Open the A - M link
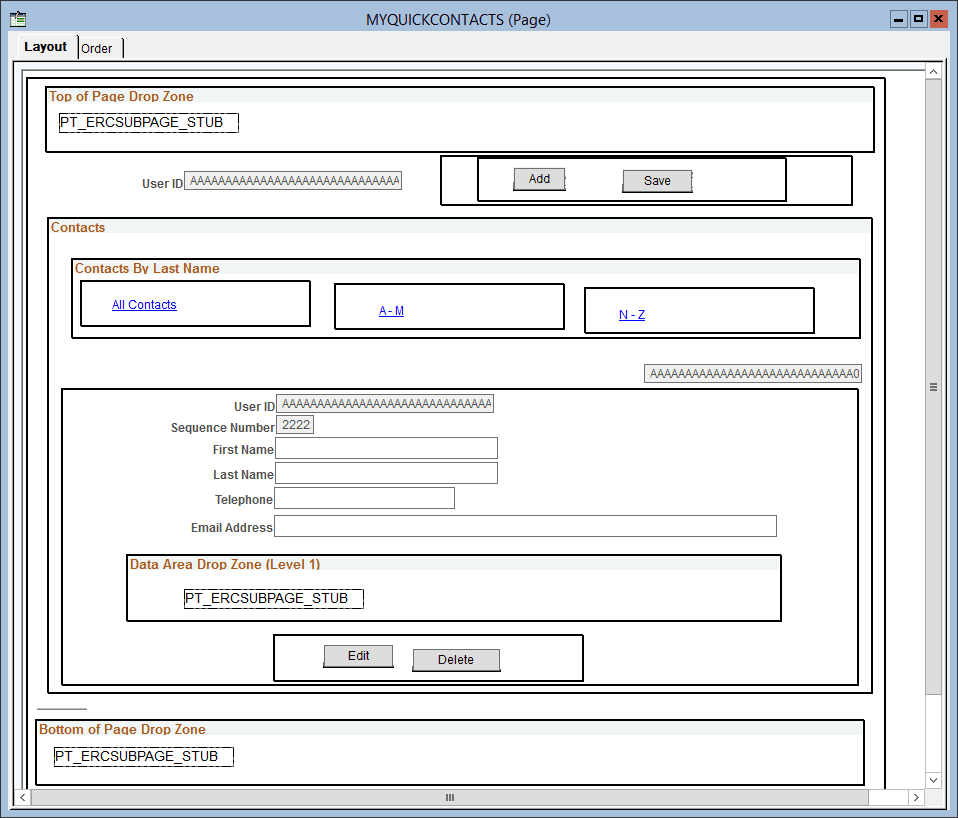 click(x=391, y=310)
